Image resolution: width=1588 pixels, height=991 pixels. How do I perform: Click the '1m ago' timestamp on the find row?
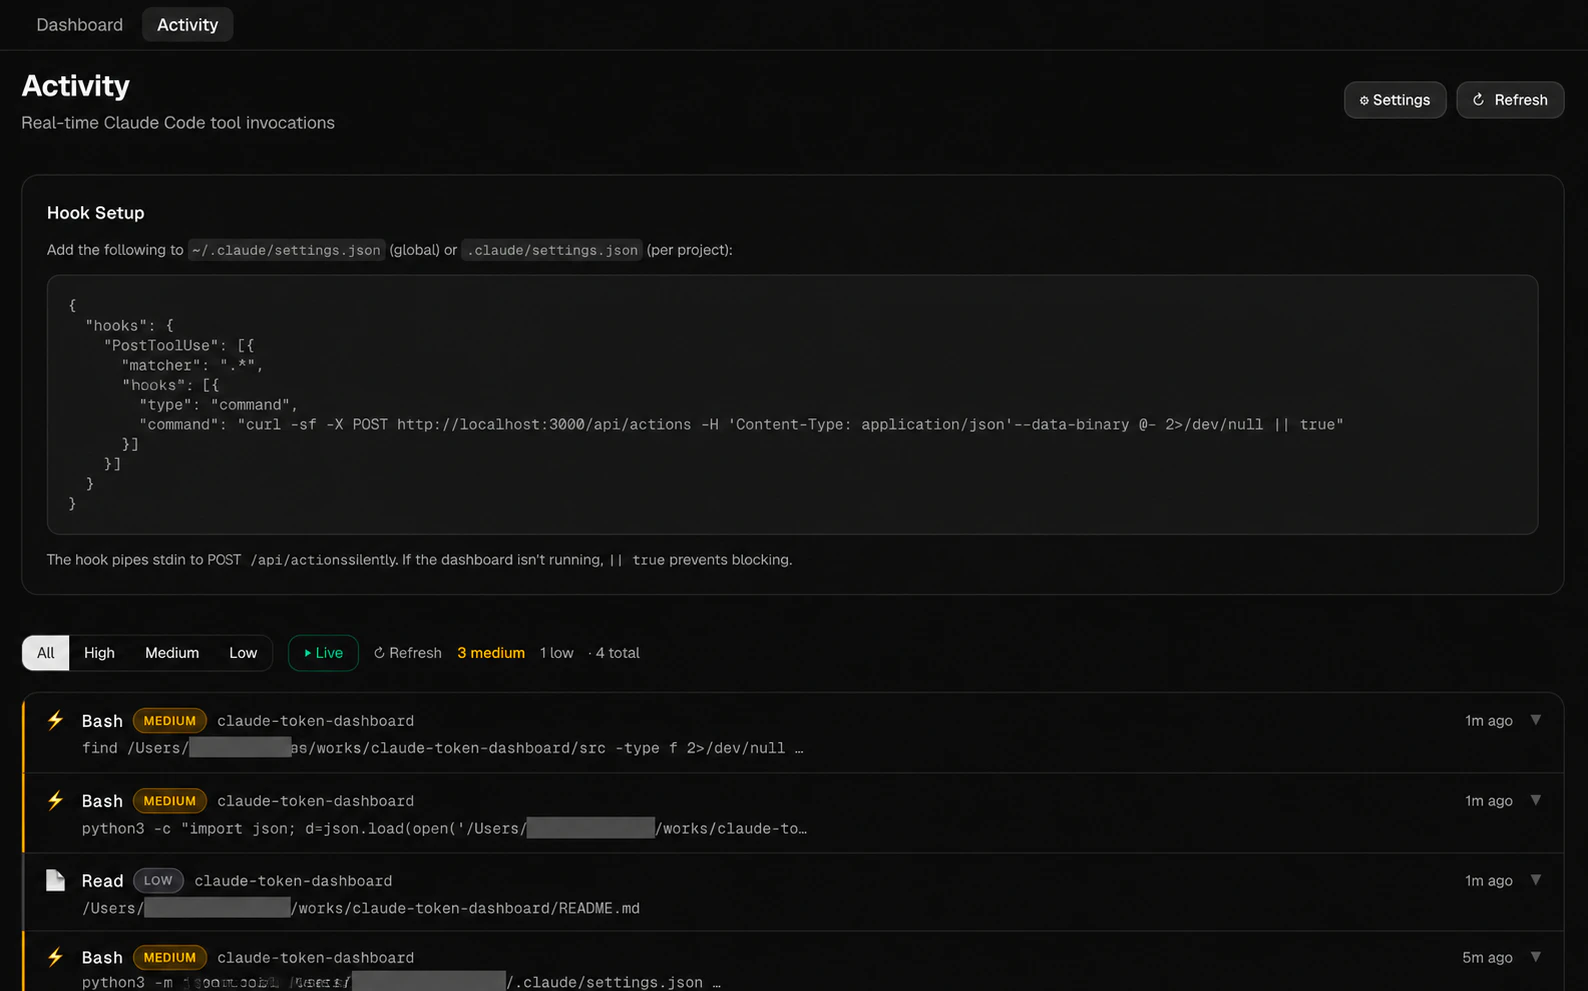pyautogui.click(x=1488, y=721)
